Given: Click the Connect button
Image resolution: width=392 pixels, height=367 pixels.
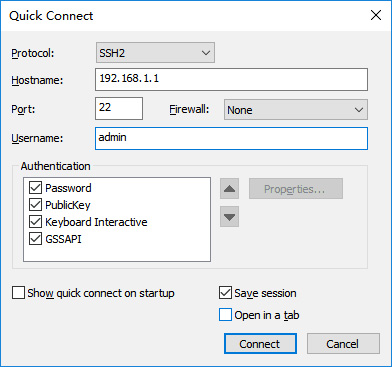Looking at the screenshot, I should 260,344.
